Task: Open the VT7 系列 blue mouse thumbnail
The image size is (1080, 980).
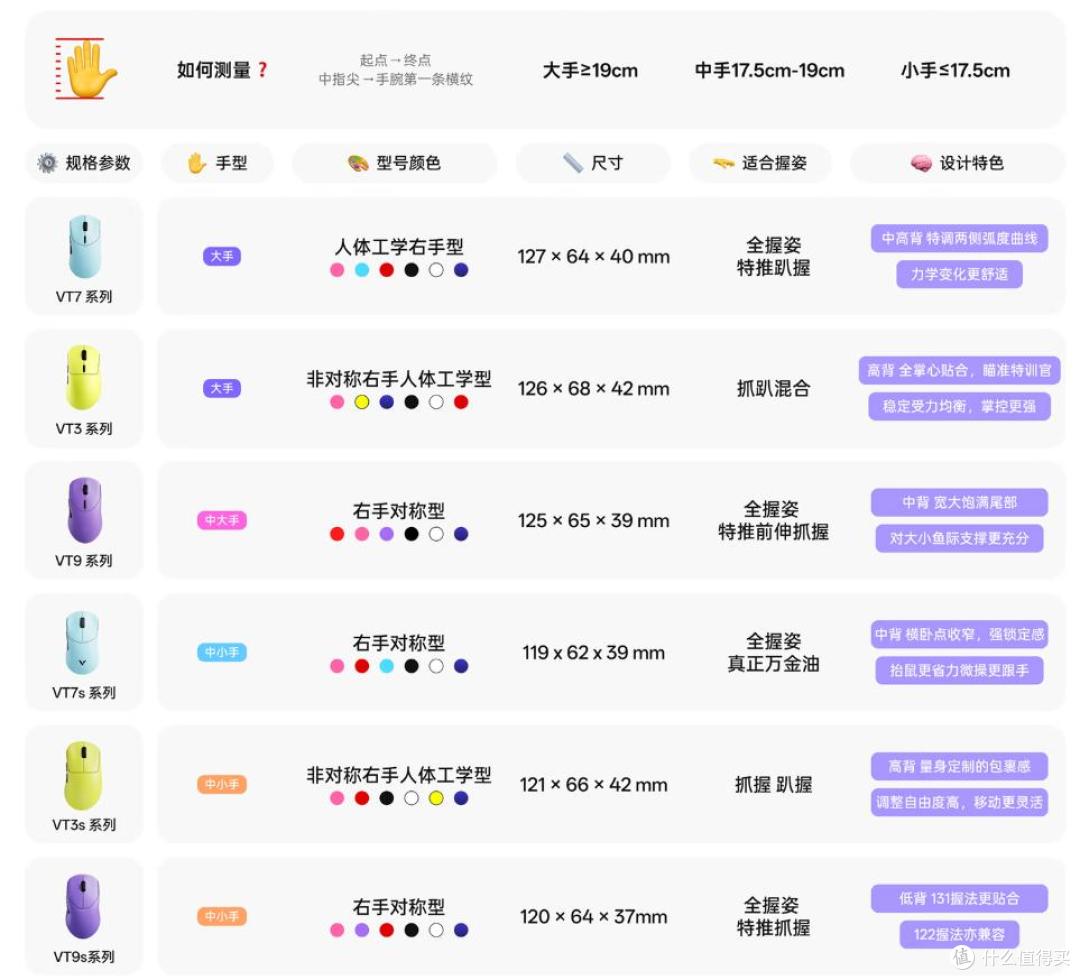Action: coord(85,246)
